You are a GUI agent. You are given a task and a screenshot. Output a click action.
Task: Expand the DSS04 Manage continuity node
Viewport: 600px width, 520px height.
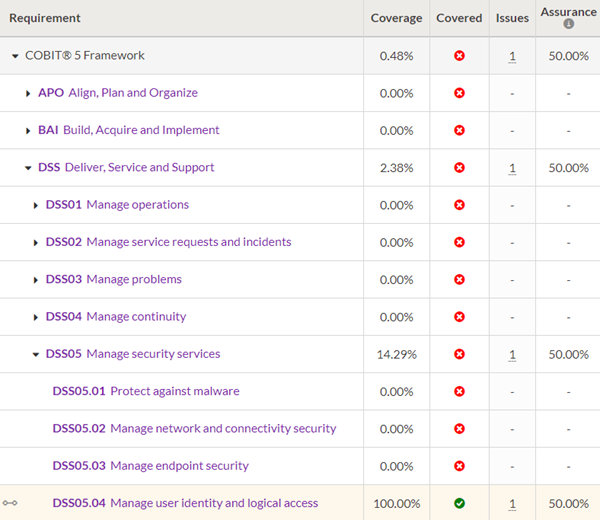coord(35,317)
